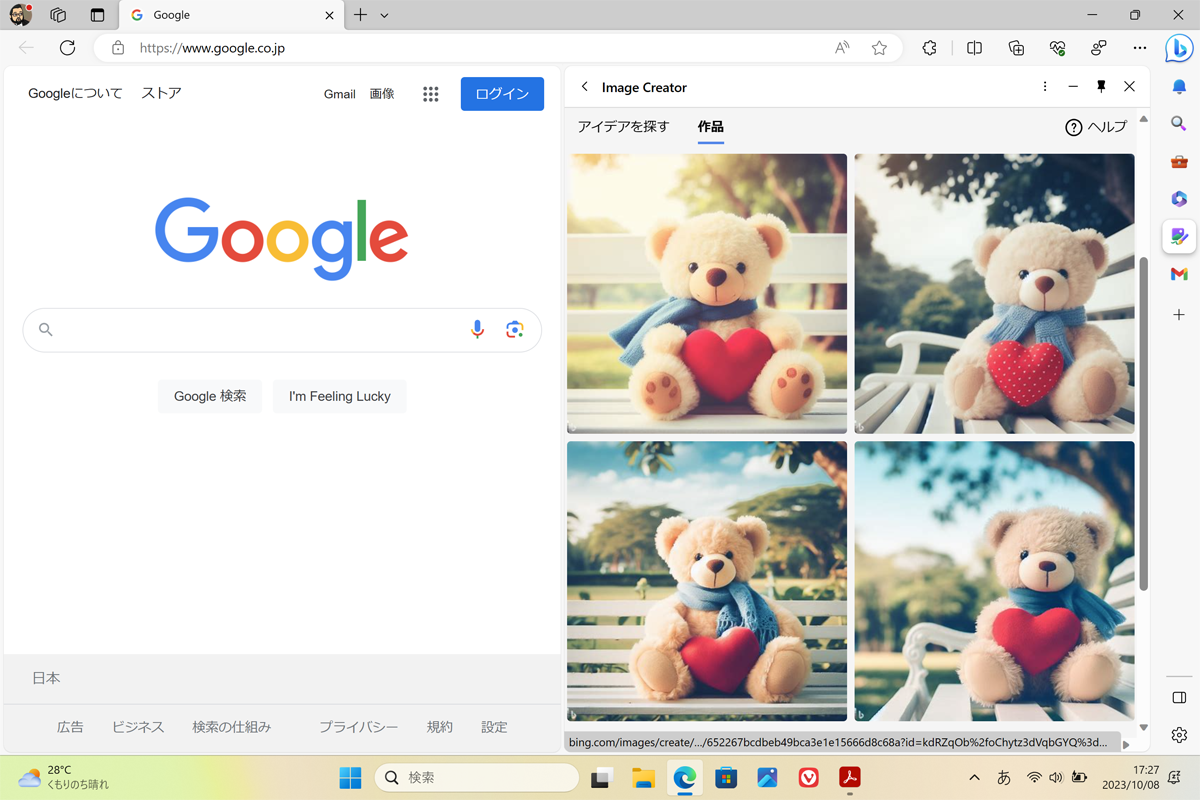Open Gmail link on Google page
The width and height of the screenshot is (1200, 800).
340,94
